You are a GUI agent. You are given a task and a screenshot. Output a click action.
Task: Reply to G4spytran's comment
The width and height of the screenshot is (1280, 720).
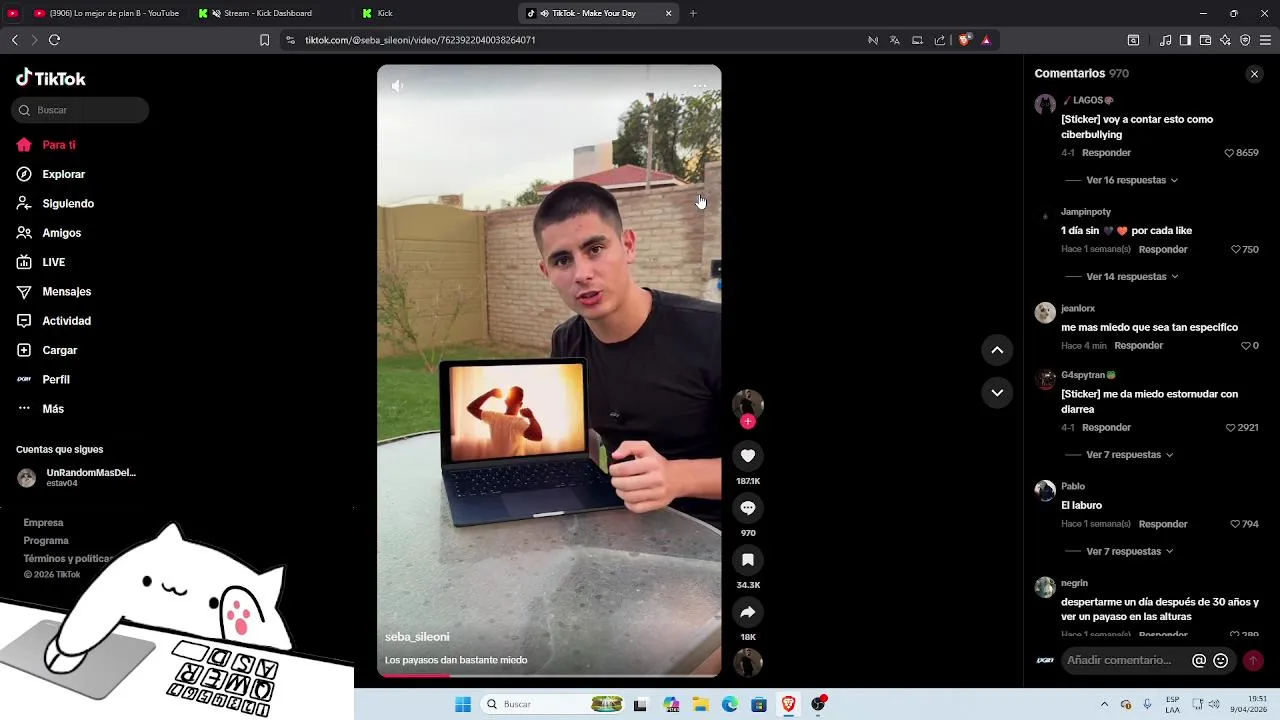(x=1106, y=428)
